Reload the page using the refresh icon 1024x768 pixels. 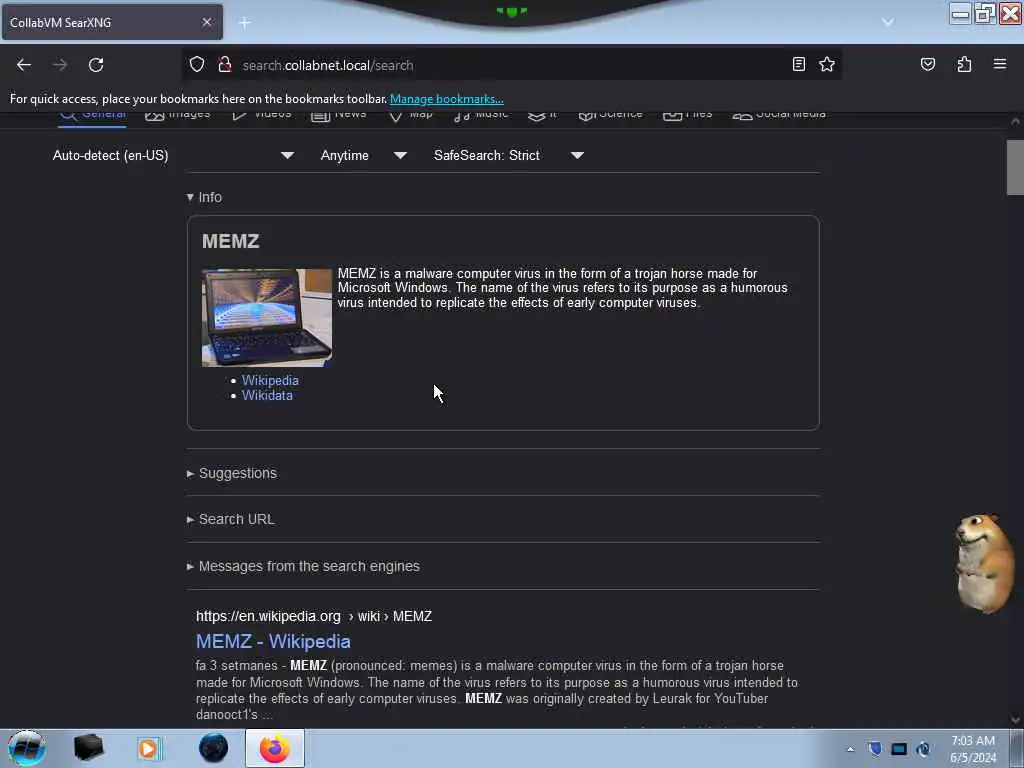pos(96,65)
